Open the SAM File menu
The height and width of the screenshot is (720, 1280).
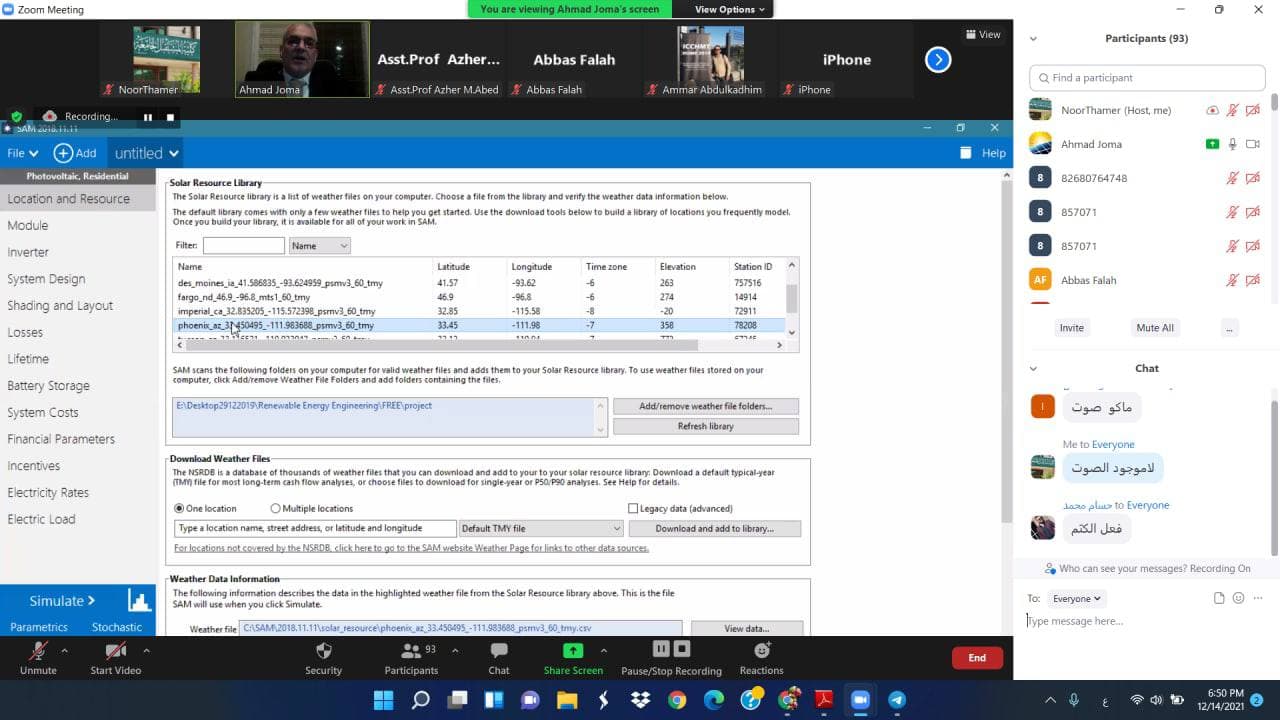tap(22, 153)
